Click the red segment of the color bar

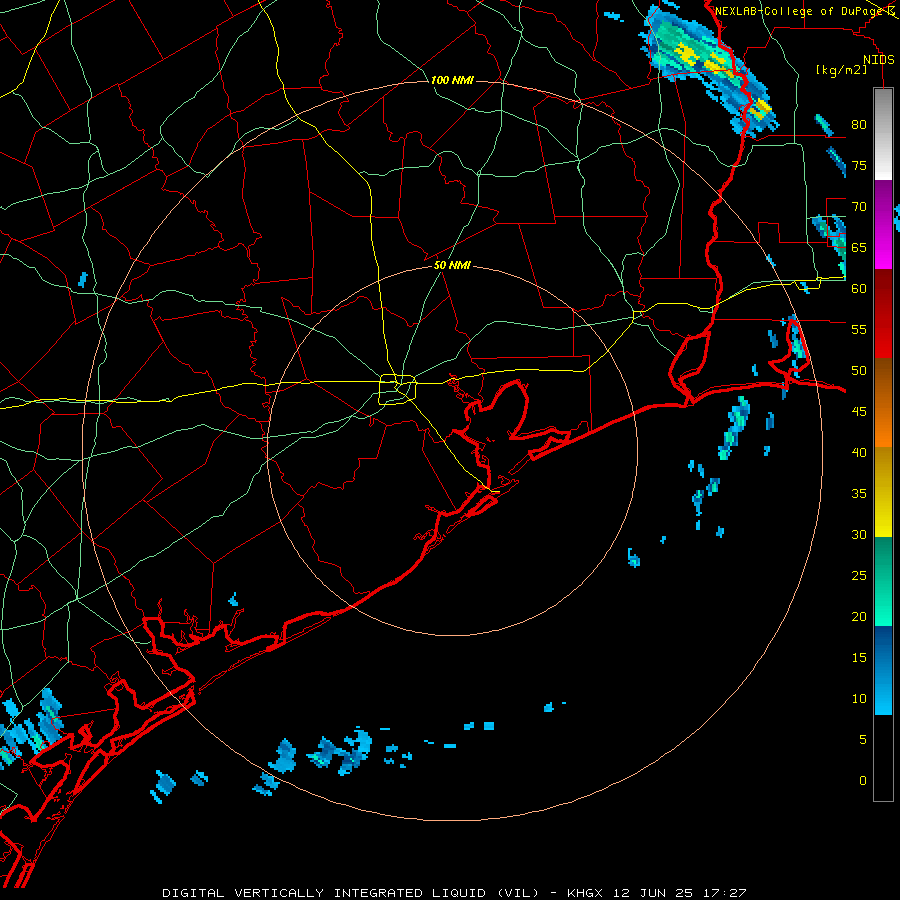(883, 313)
